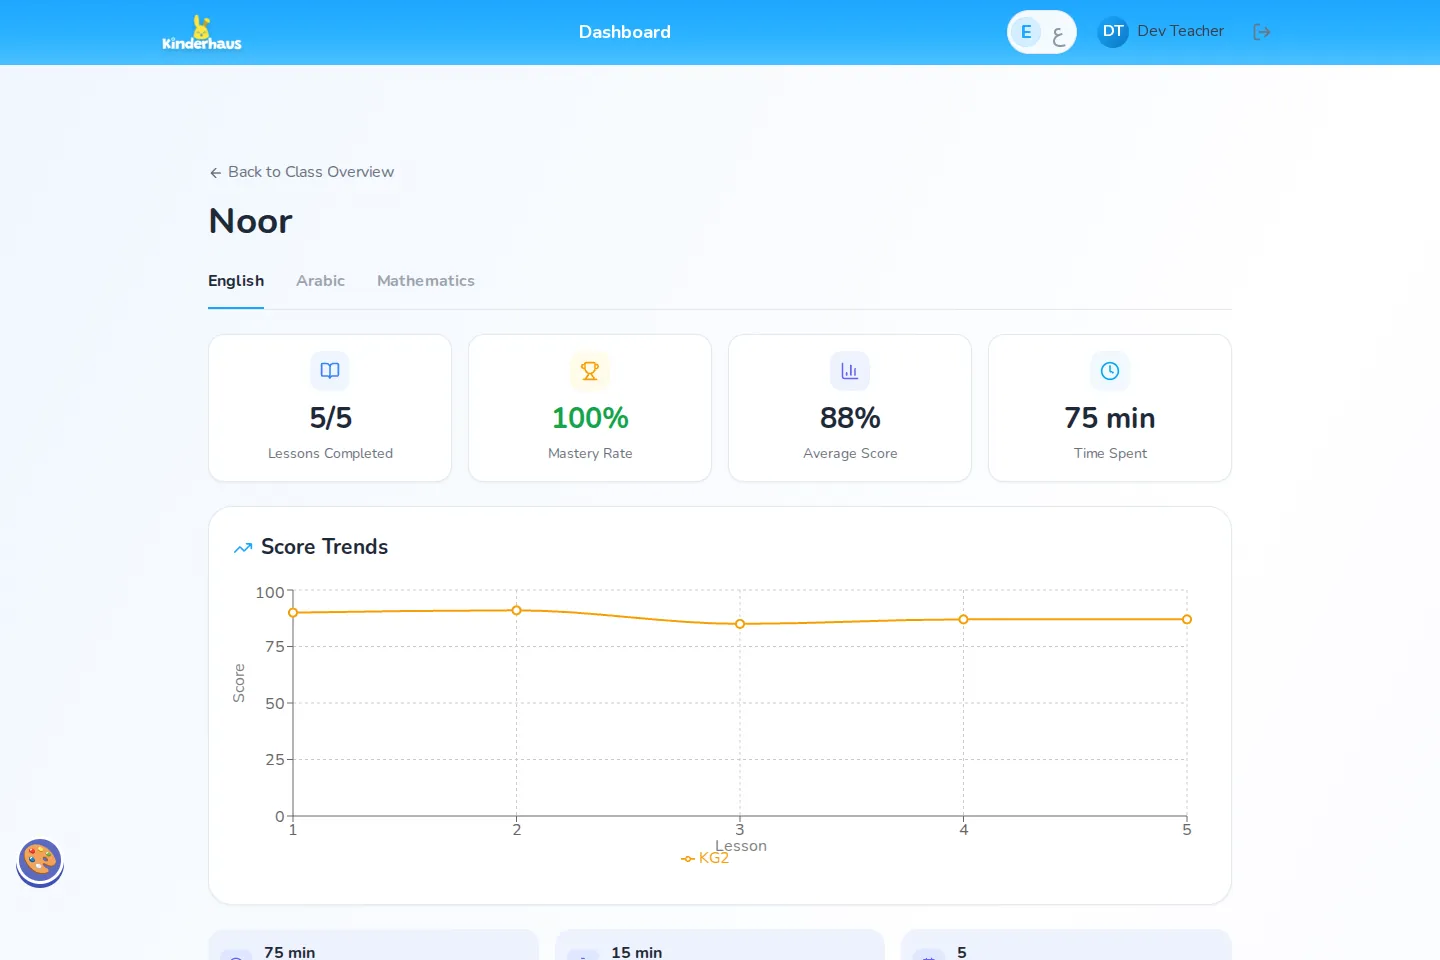1440x960 pixels.
Task: Click the 75 min time value
Action: pos(1110,418)
